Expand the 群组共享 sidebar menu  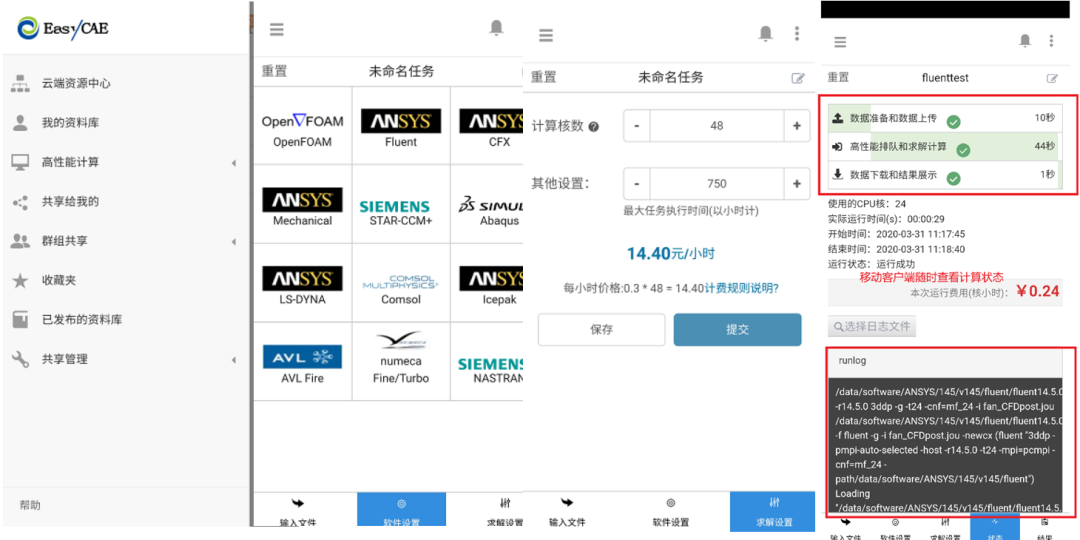coord(124,241)
